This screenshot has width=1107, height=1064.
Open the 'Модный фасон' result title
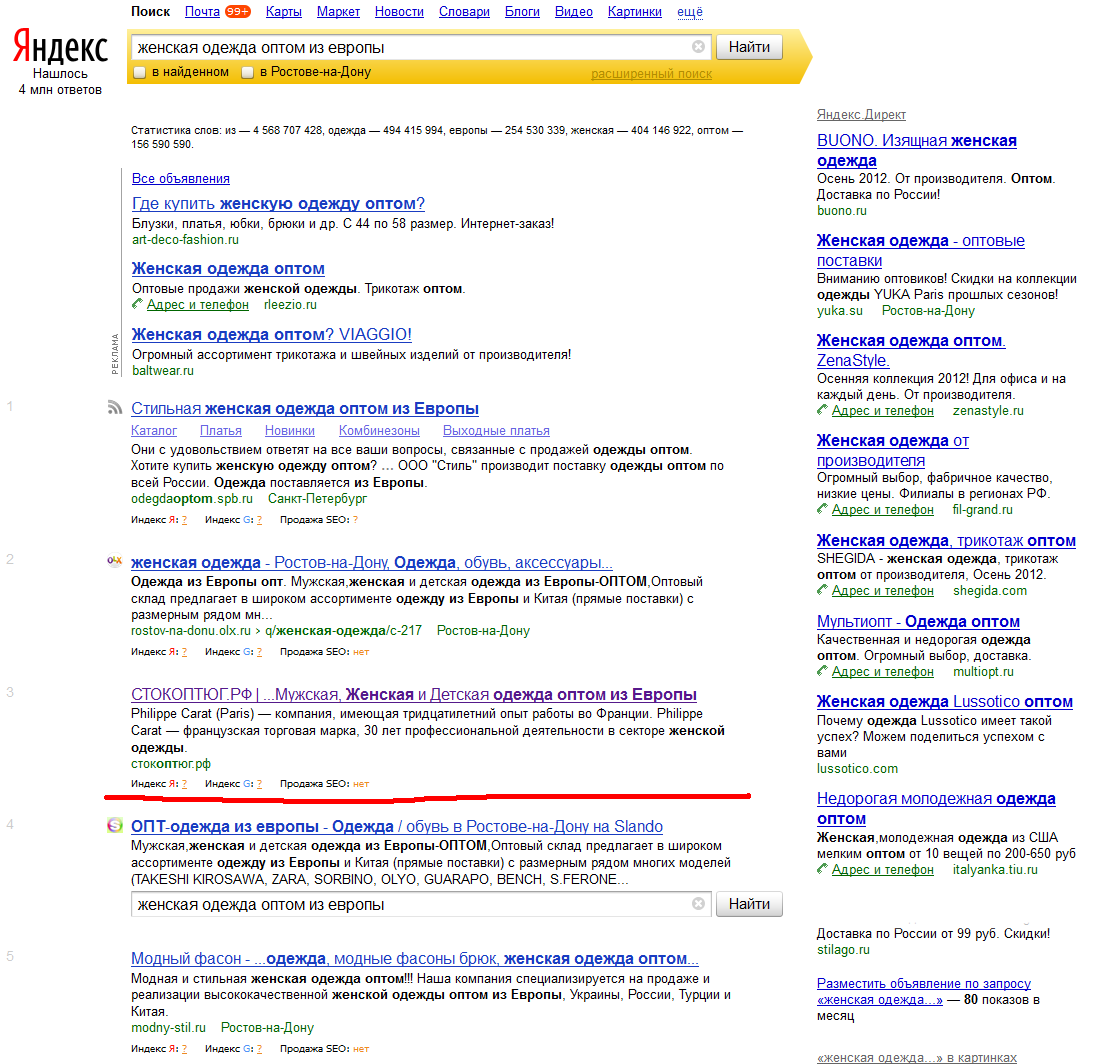415,958
